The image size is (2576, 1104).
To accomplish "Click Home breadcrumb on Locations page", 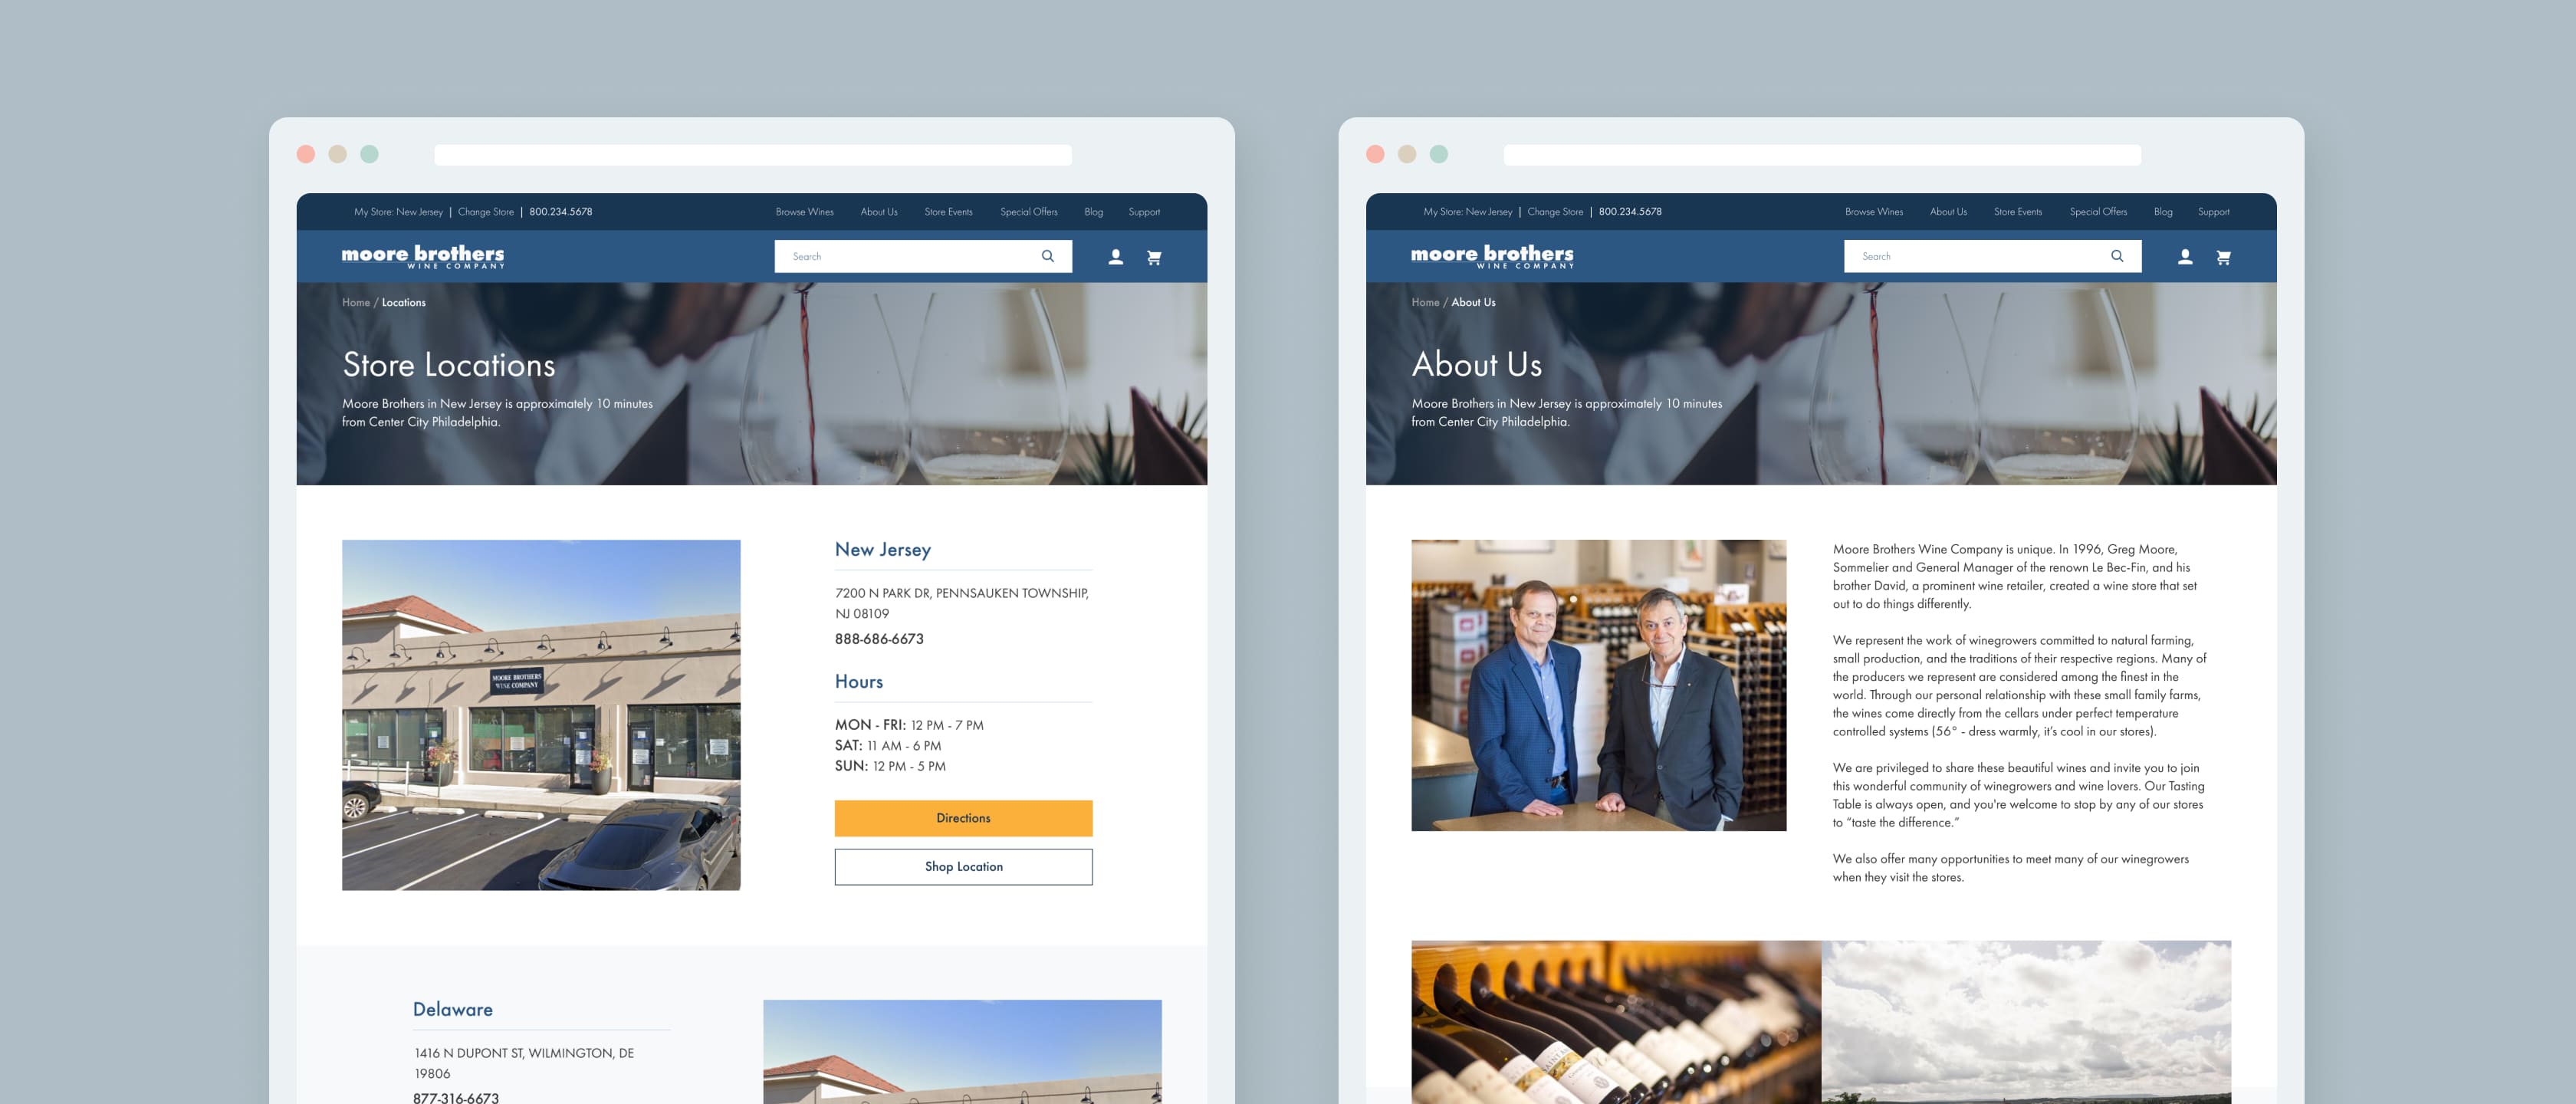I will tap(355, 302).
